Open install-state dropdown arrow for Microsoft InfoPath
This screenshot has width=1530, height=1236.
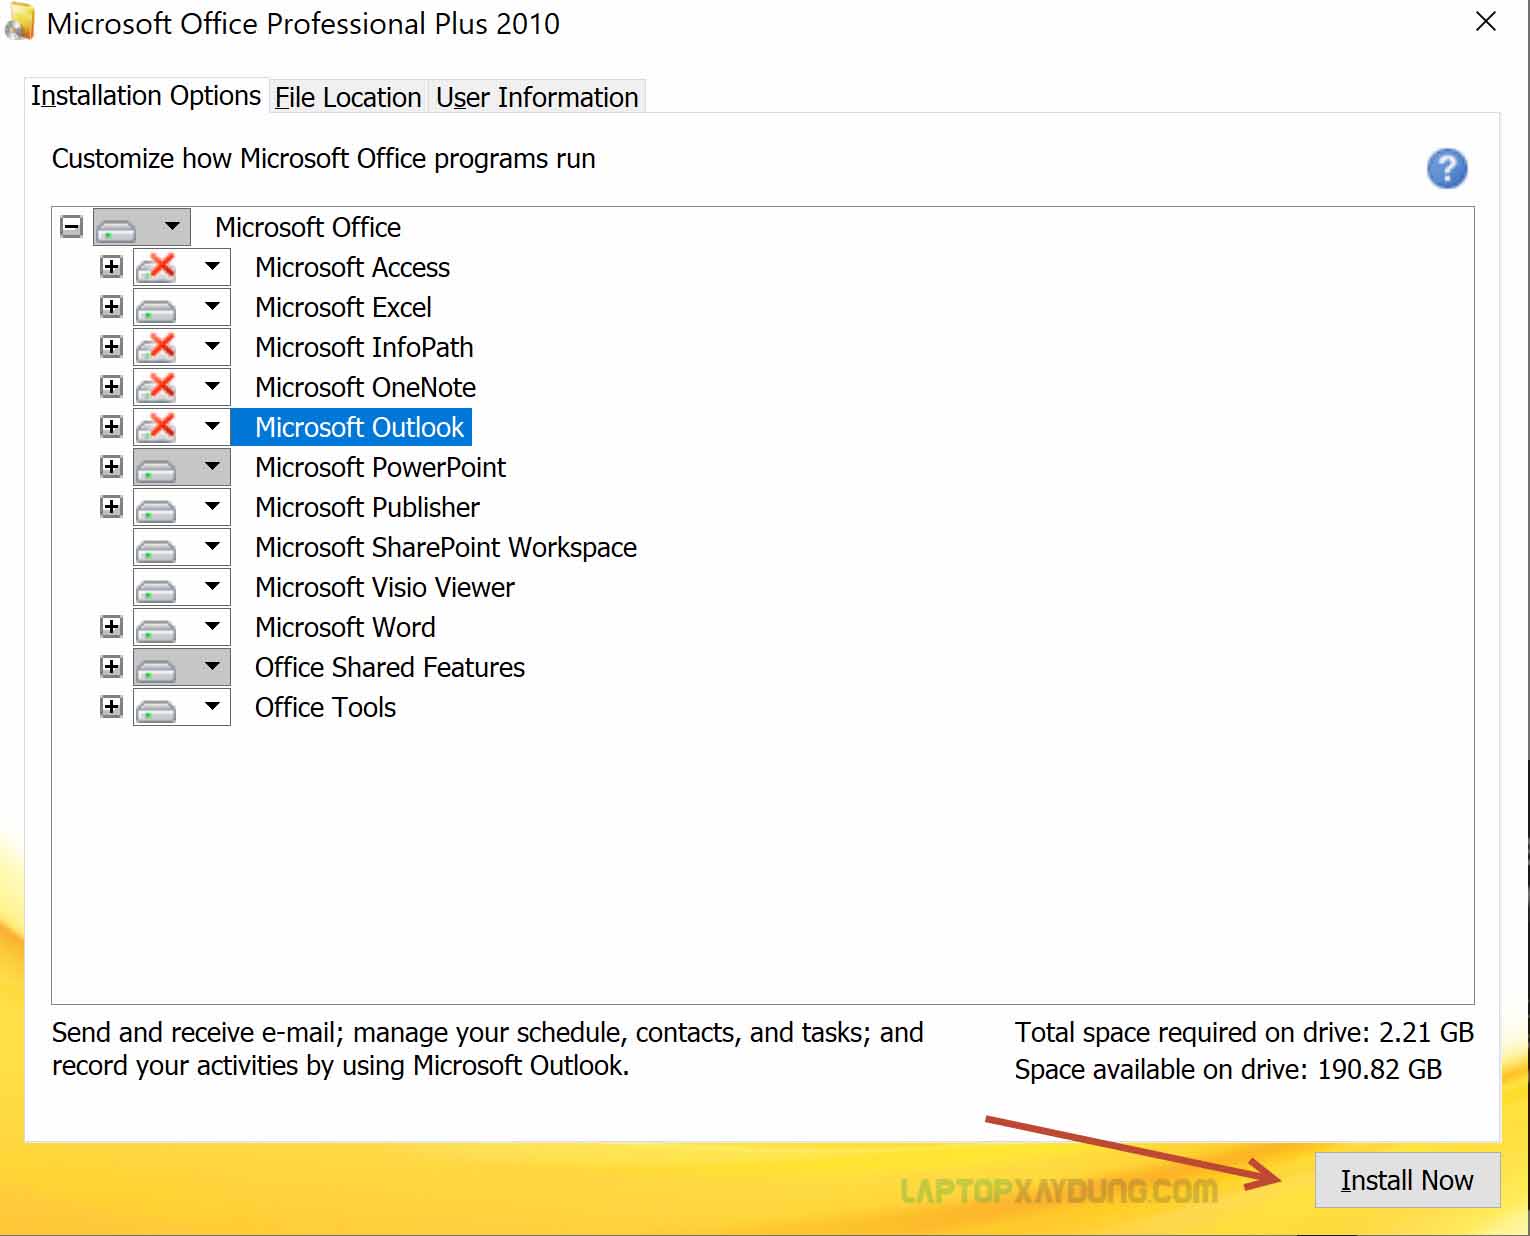click(212, 346)
